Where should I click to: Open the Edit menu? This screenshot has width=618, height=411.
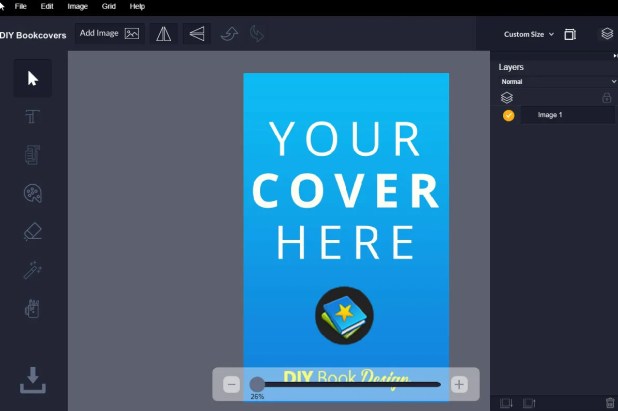(x=47, y=6)
